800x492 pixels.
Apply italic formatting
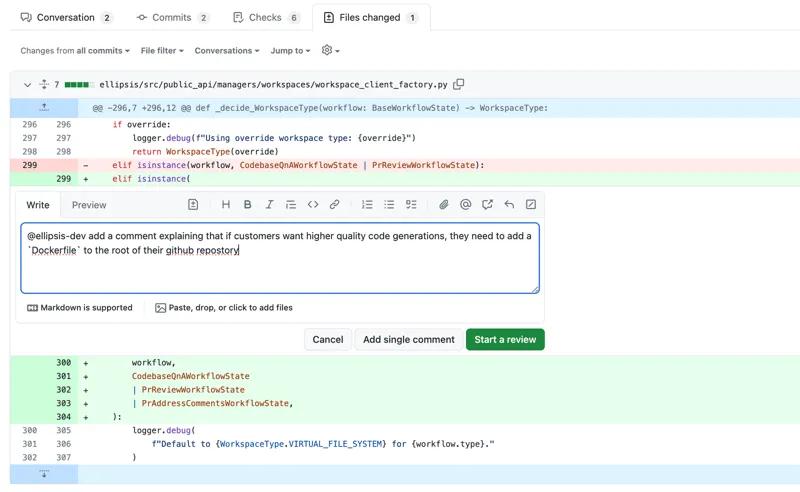pyautogui.click(x=269, y=205)
